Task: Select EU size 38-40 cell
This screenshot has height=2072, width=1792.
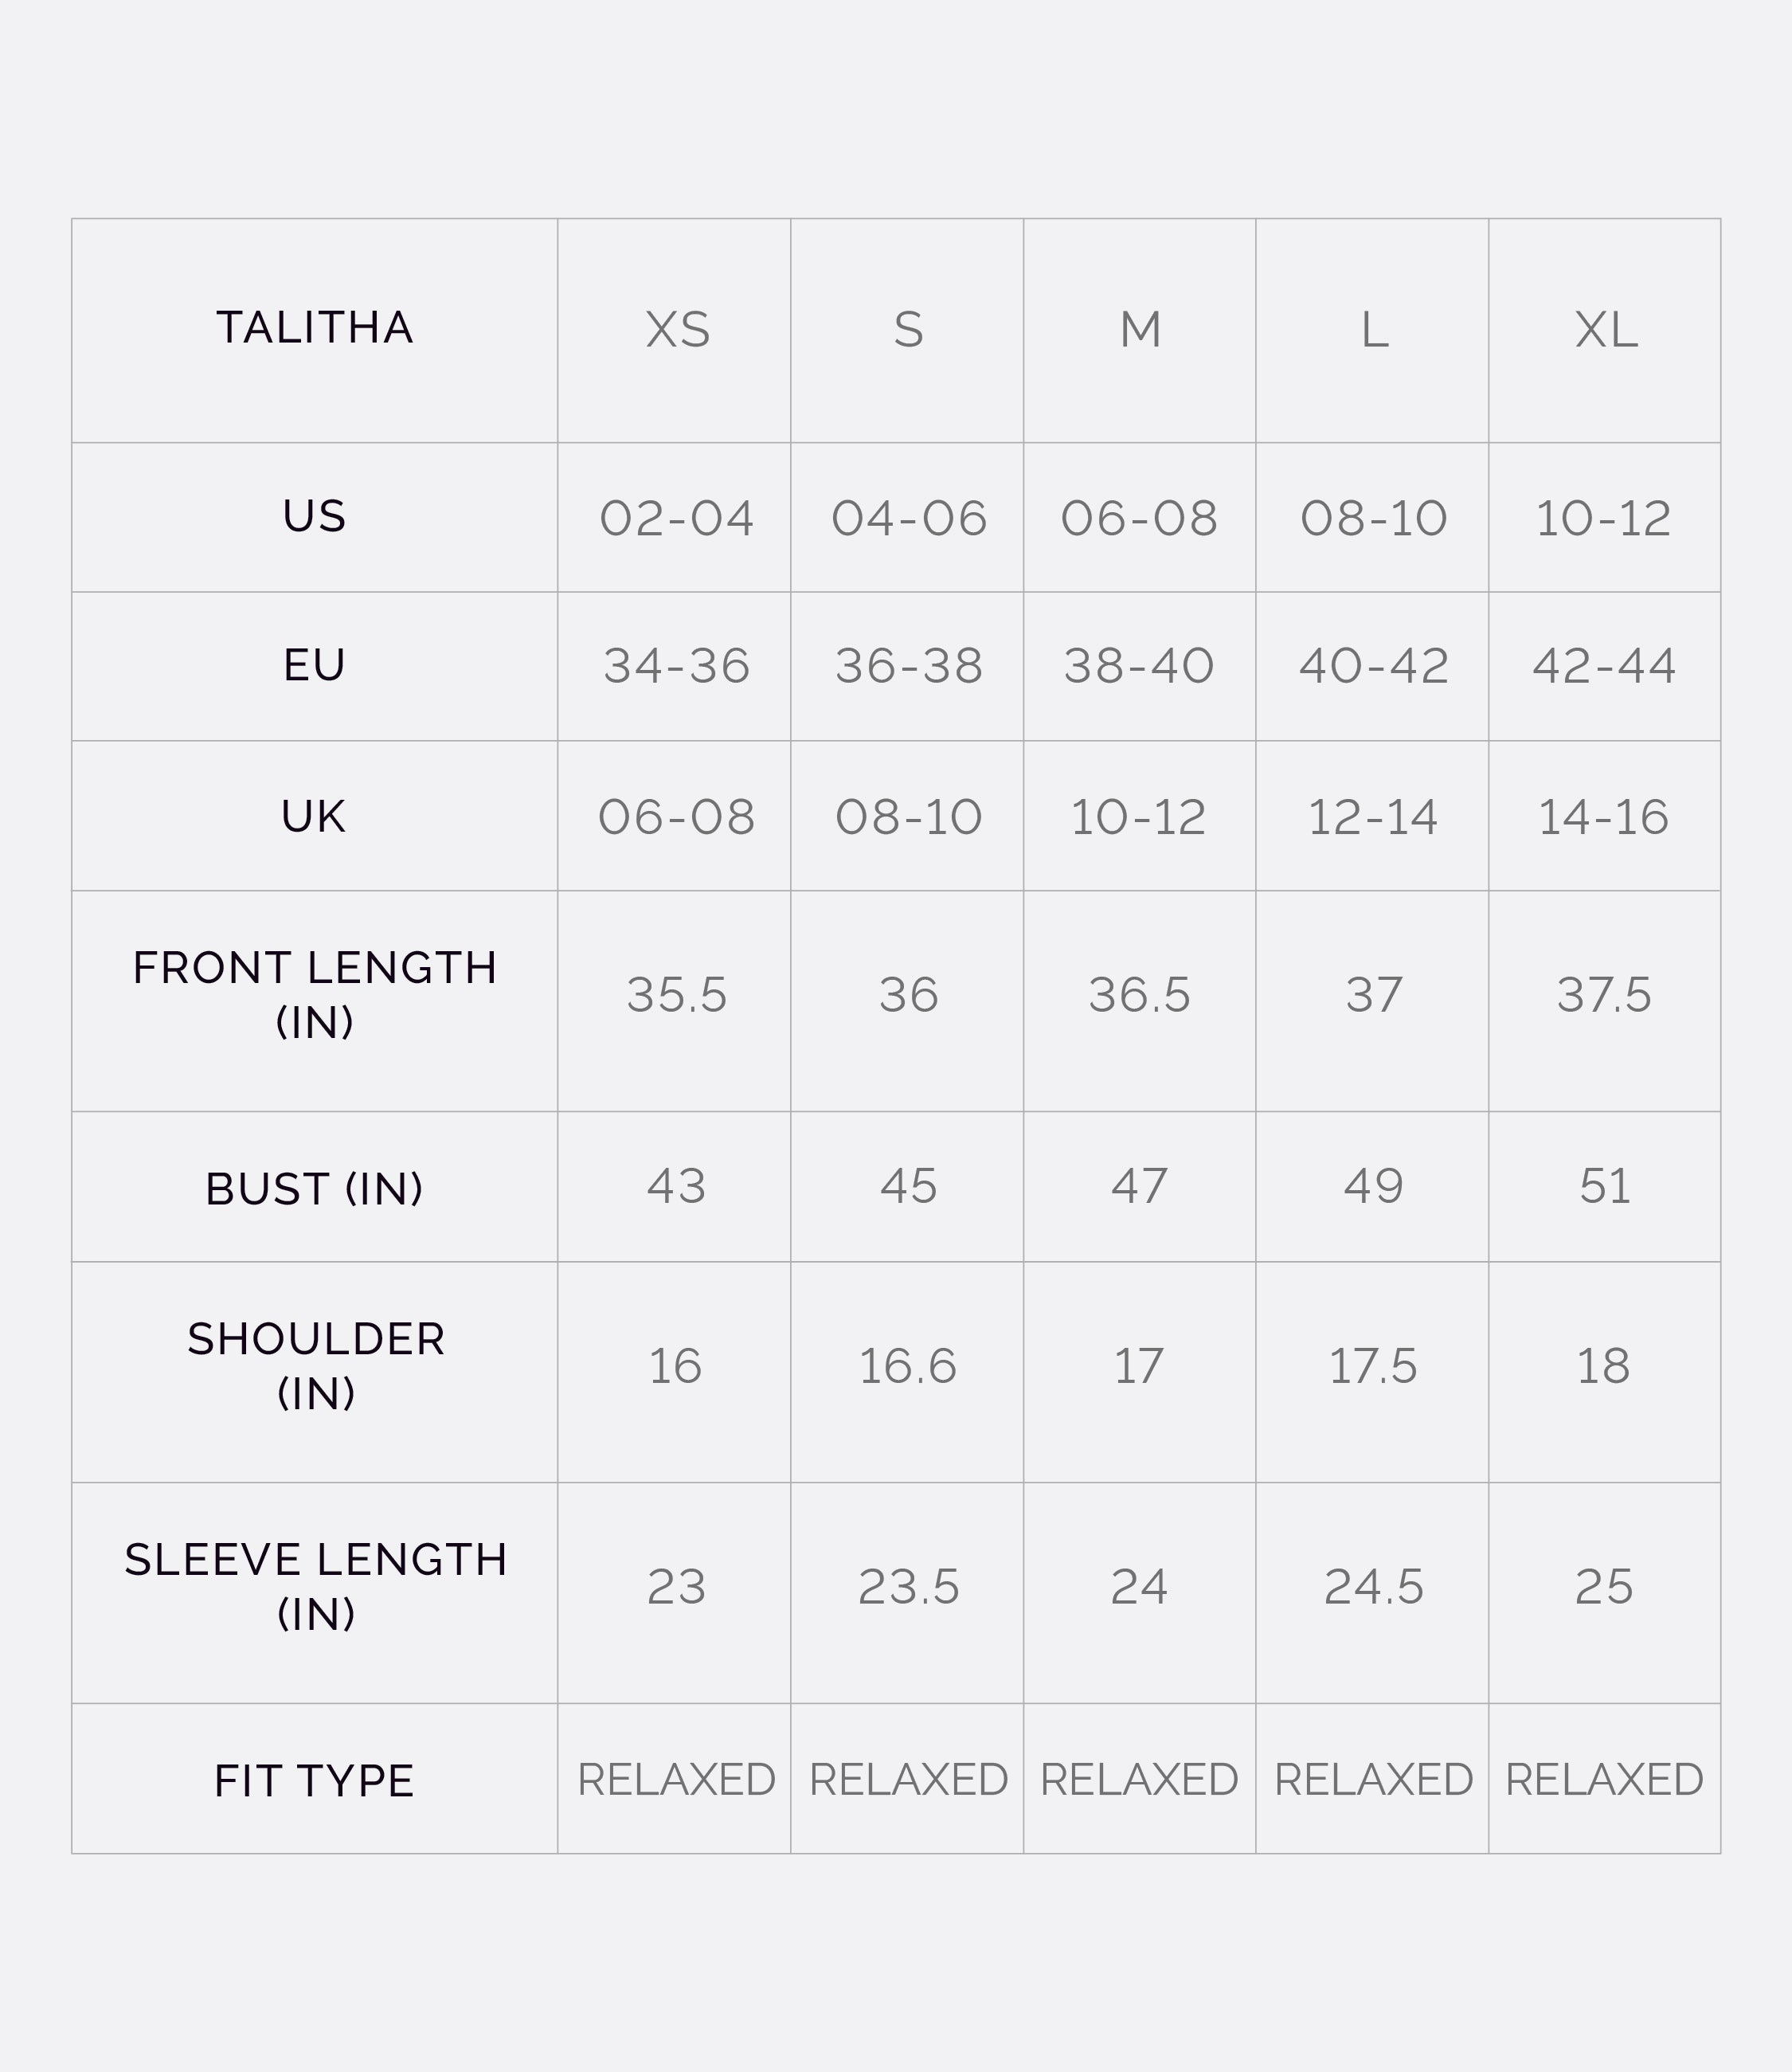Action: (x=1139, y=666)
